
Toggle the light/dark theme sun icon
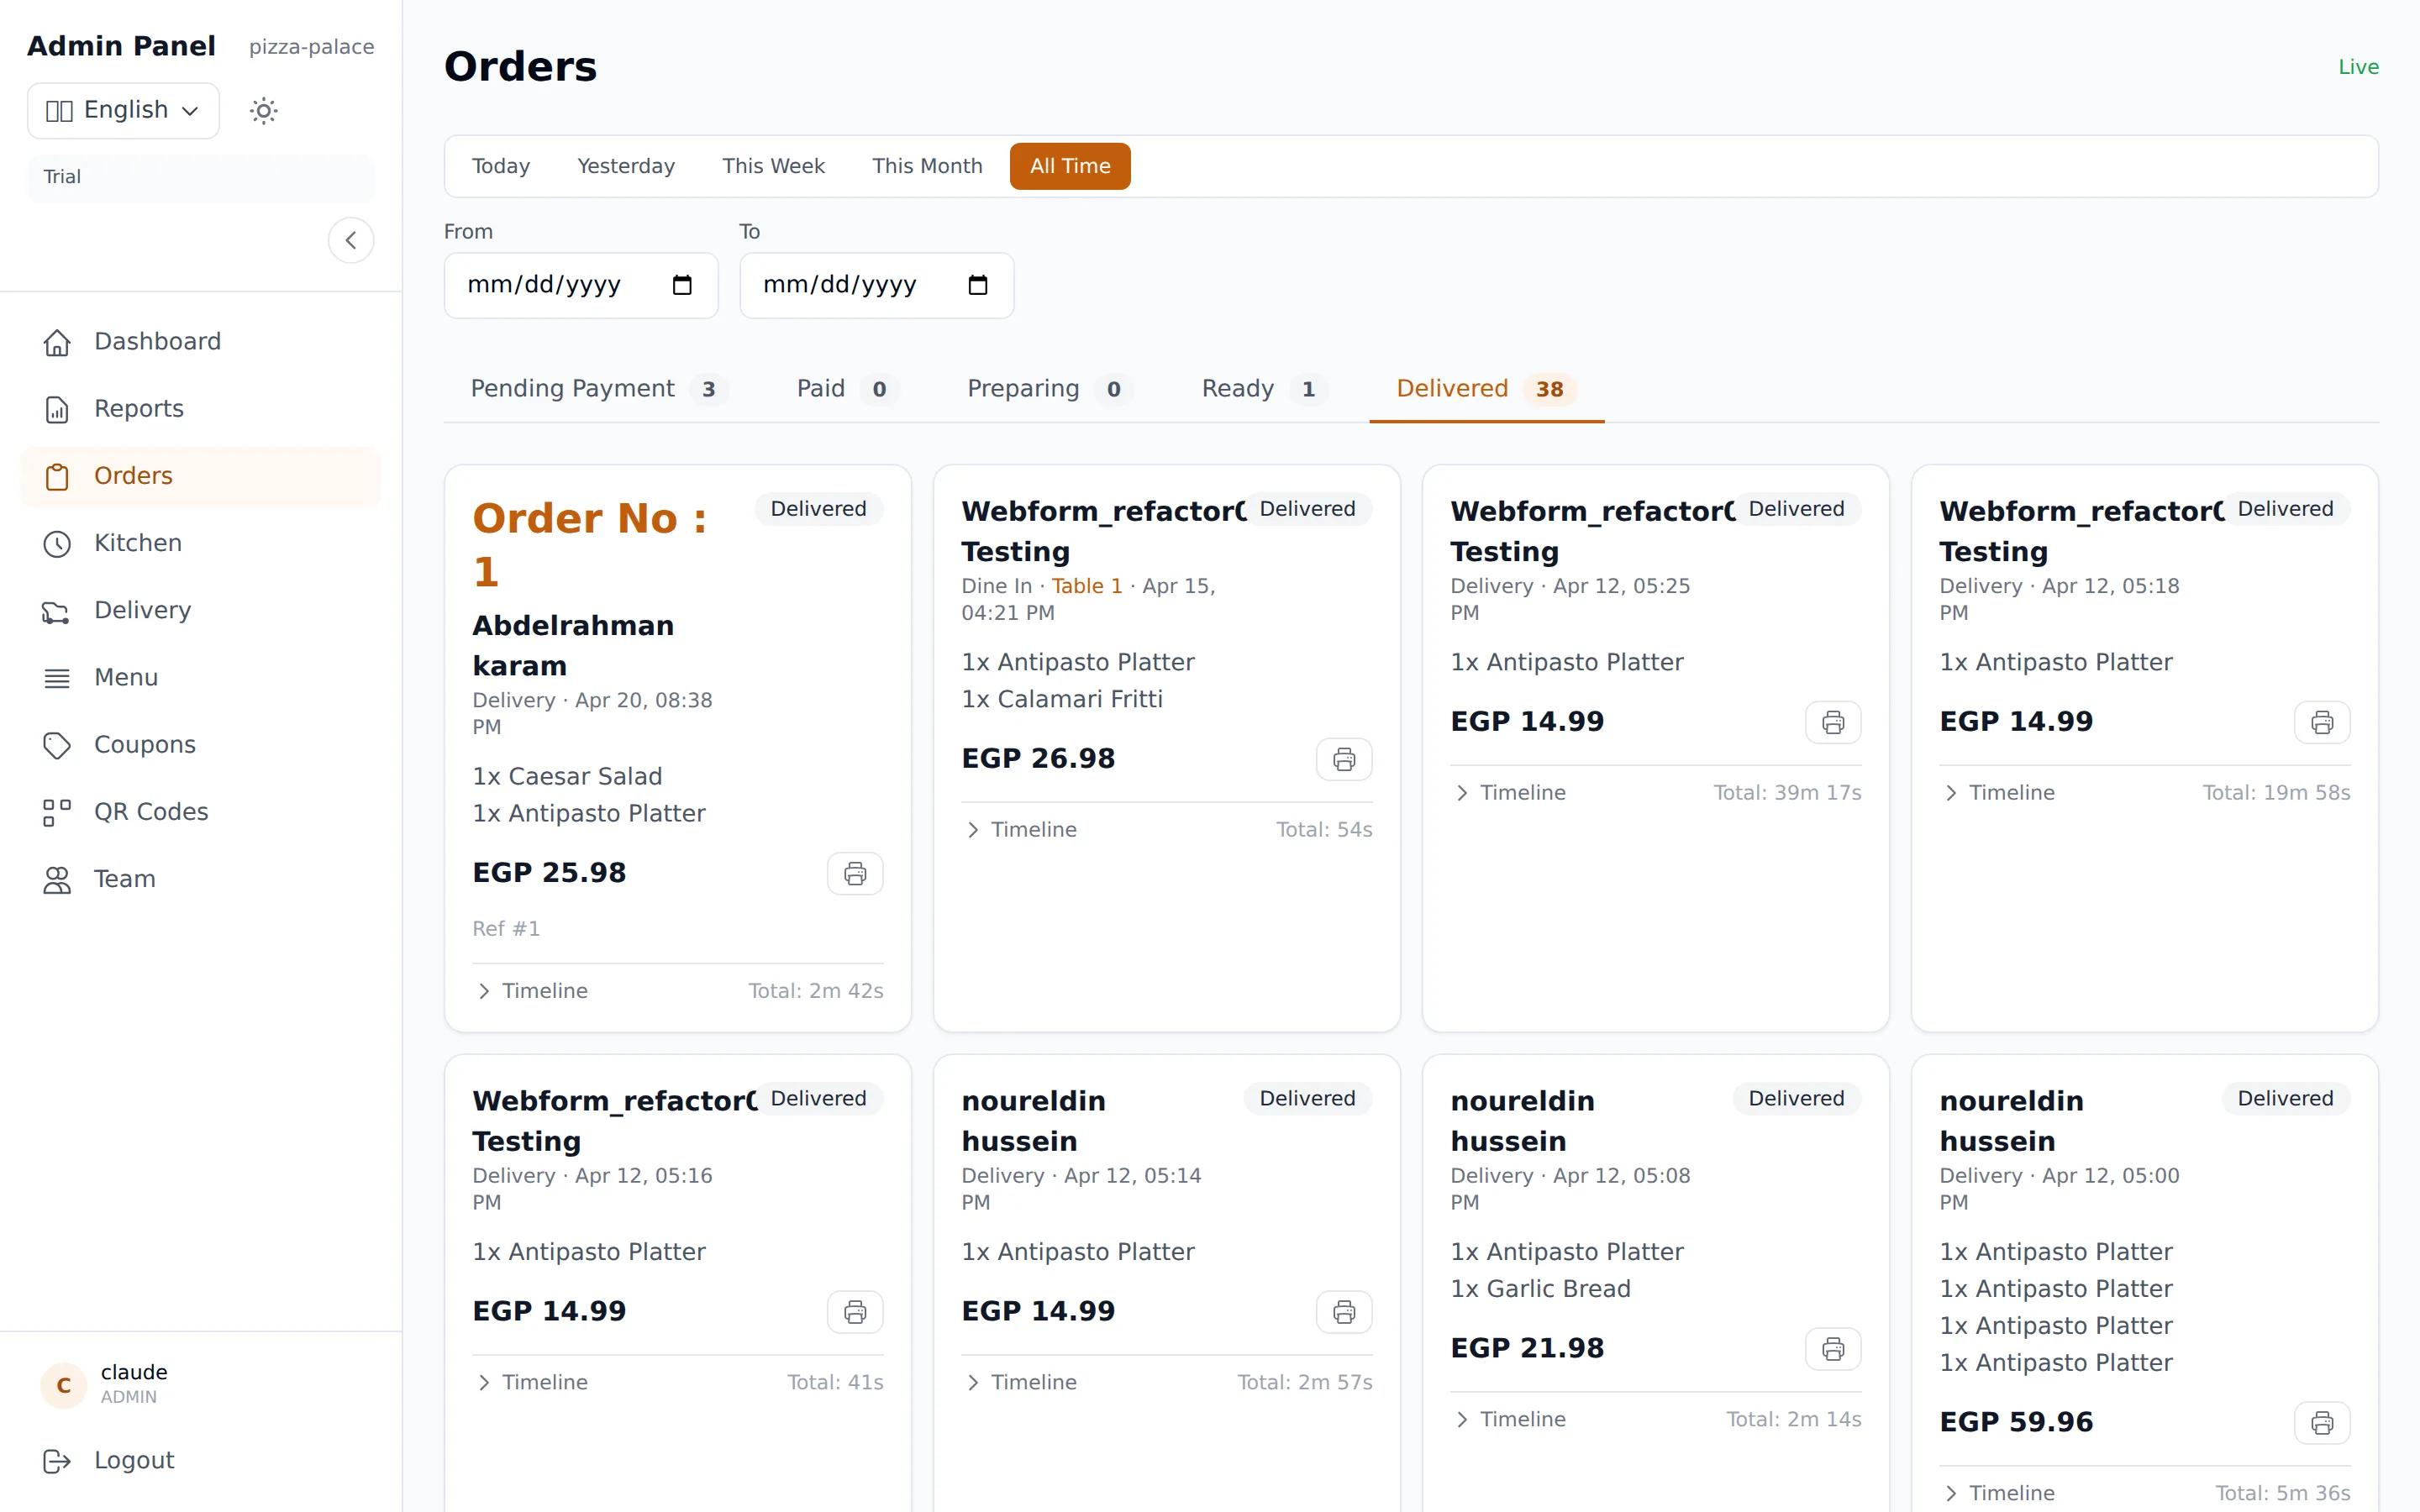click(x=263, y=110)
